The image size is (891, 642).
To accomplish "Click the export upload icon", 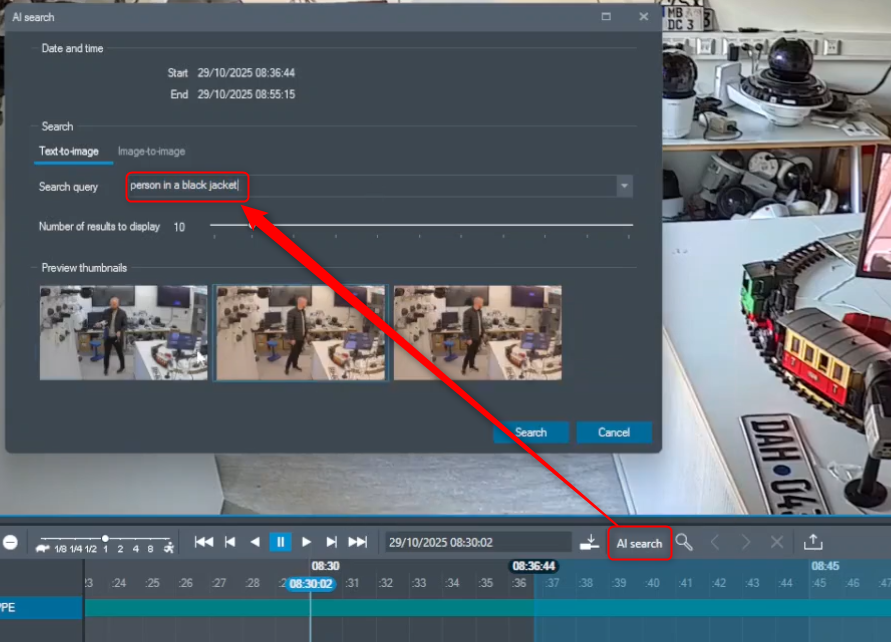I will 813,542.
